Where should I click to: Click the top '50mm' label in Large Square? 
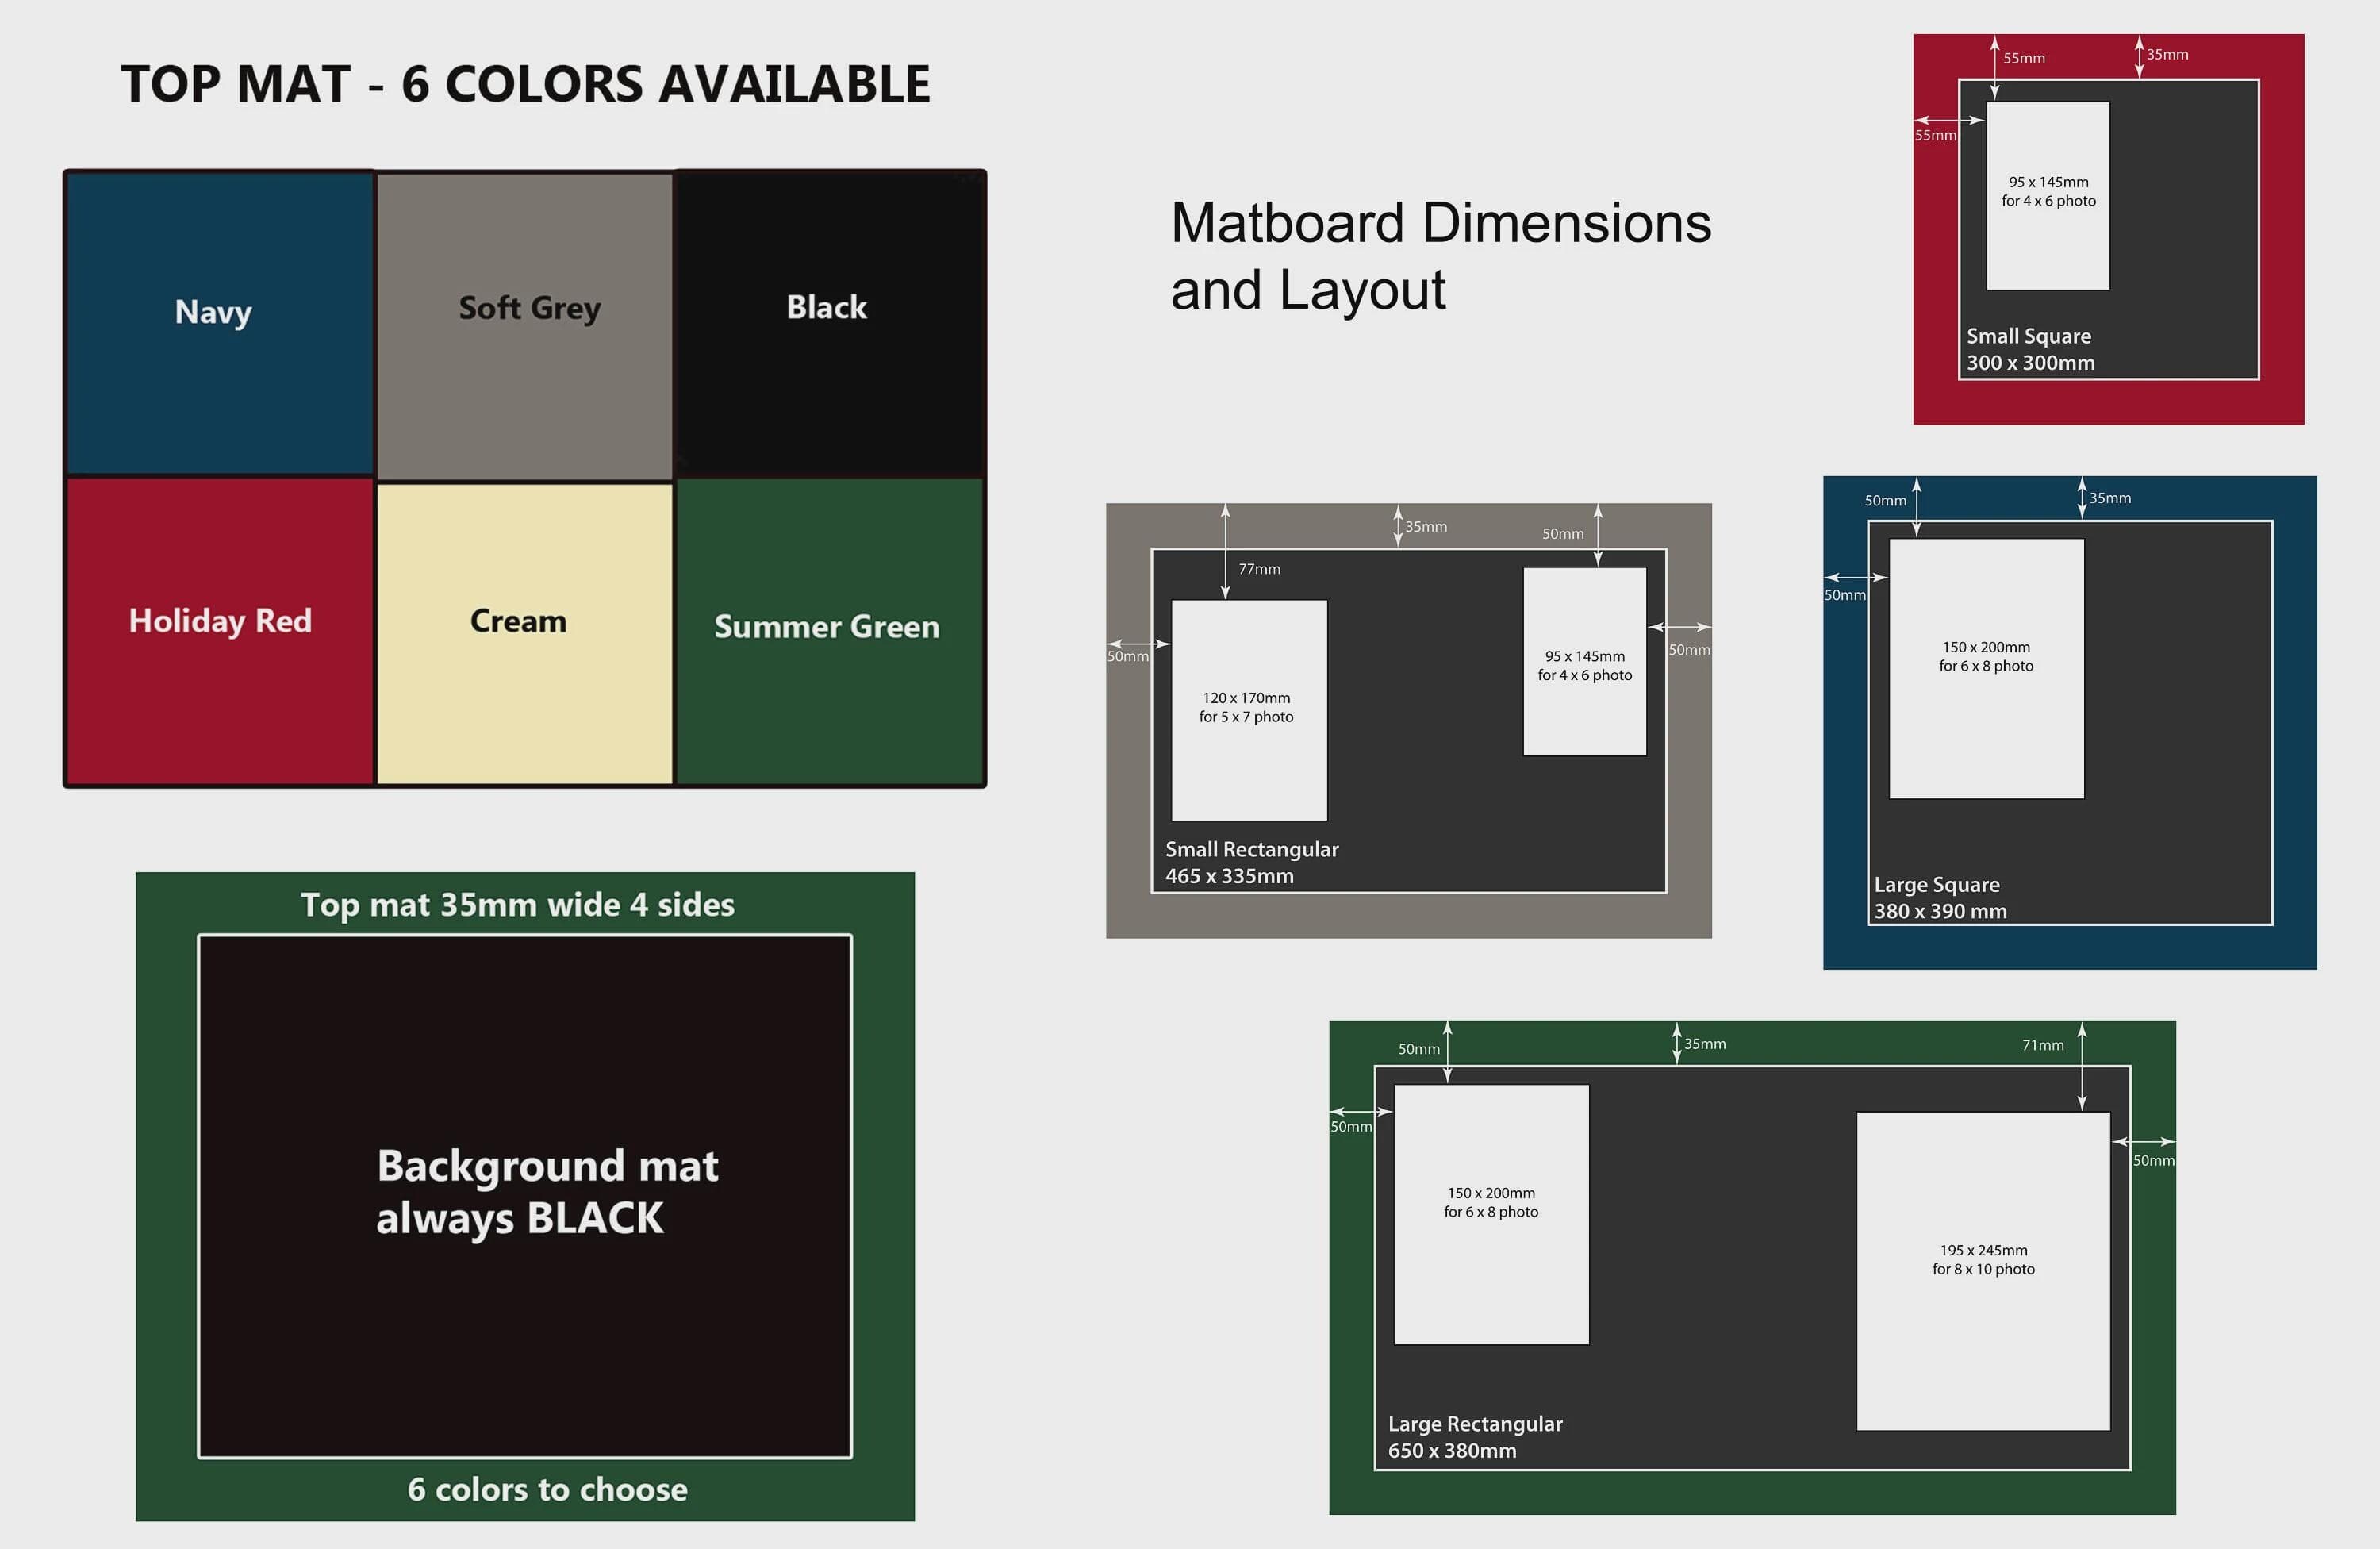click(x=1885, y=501)
